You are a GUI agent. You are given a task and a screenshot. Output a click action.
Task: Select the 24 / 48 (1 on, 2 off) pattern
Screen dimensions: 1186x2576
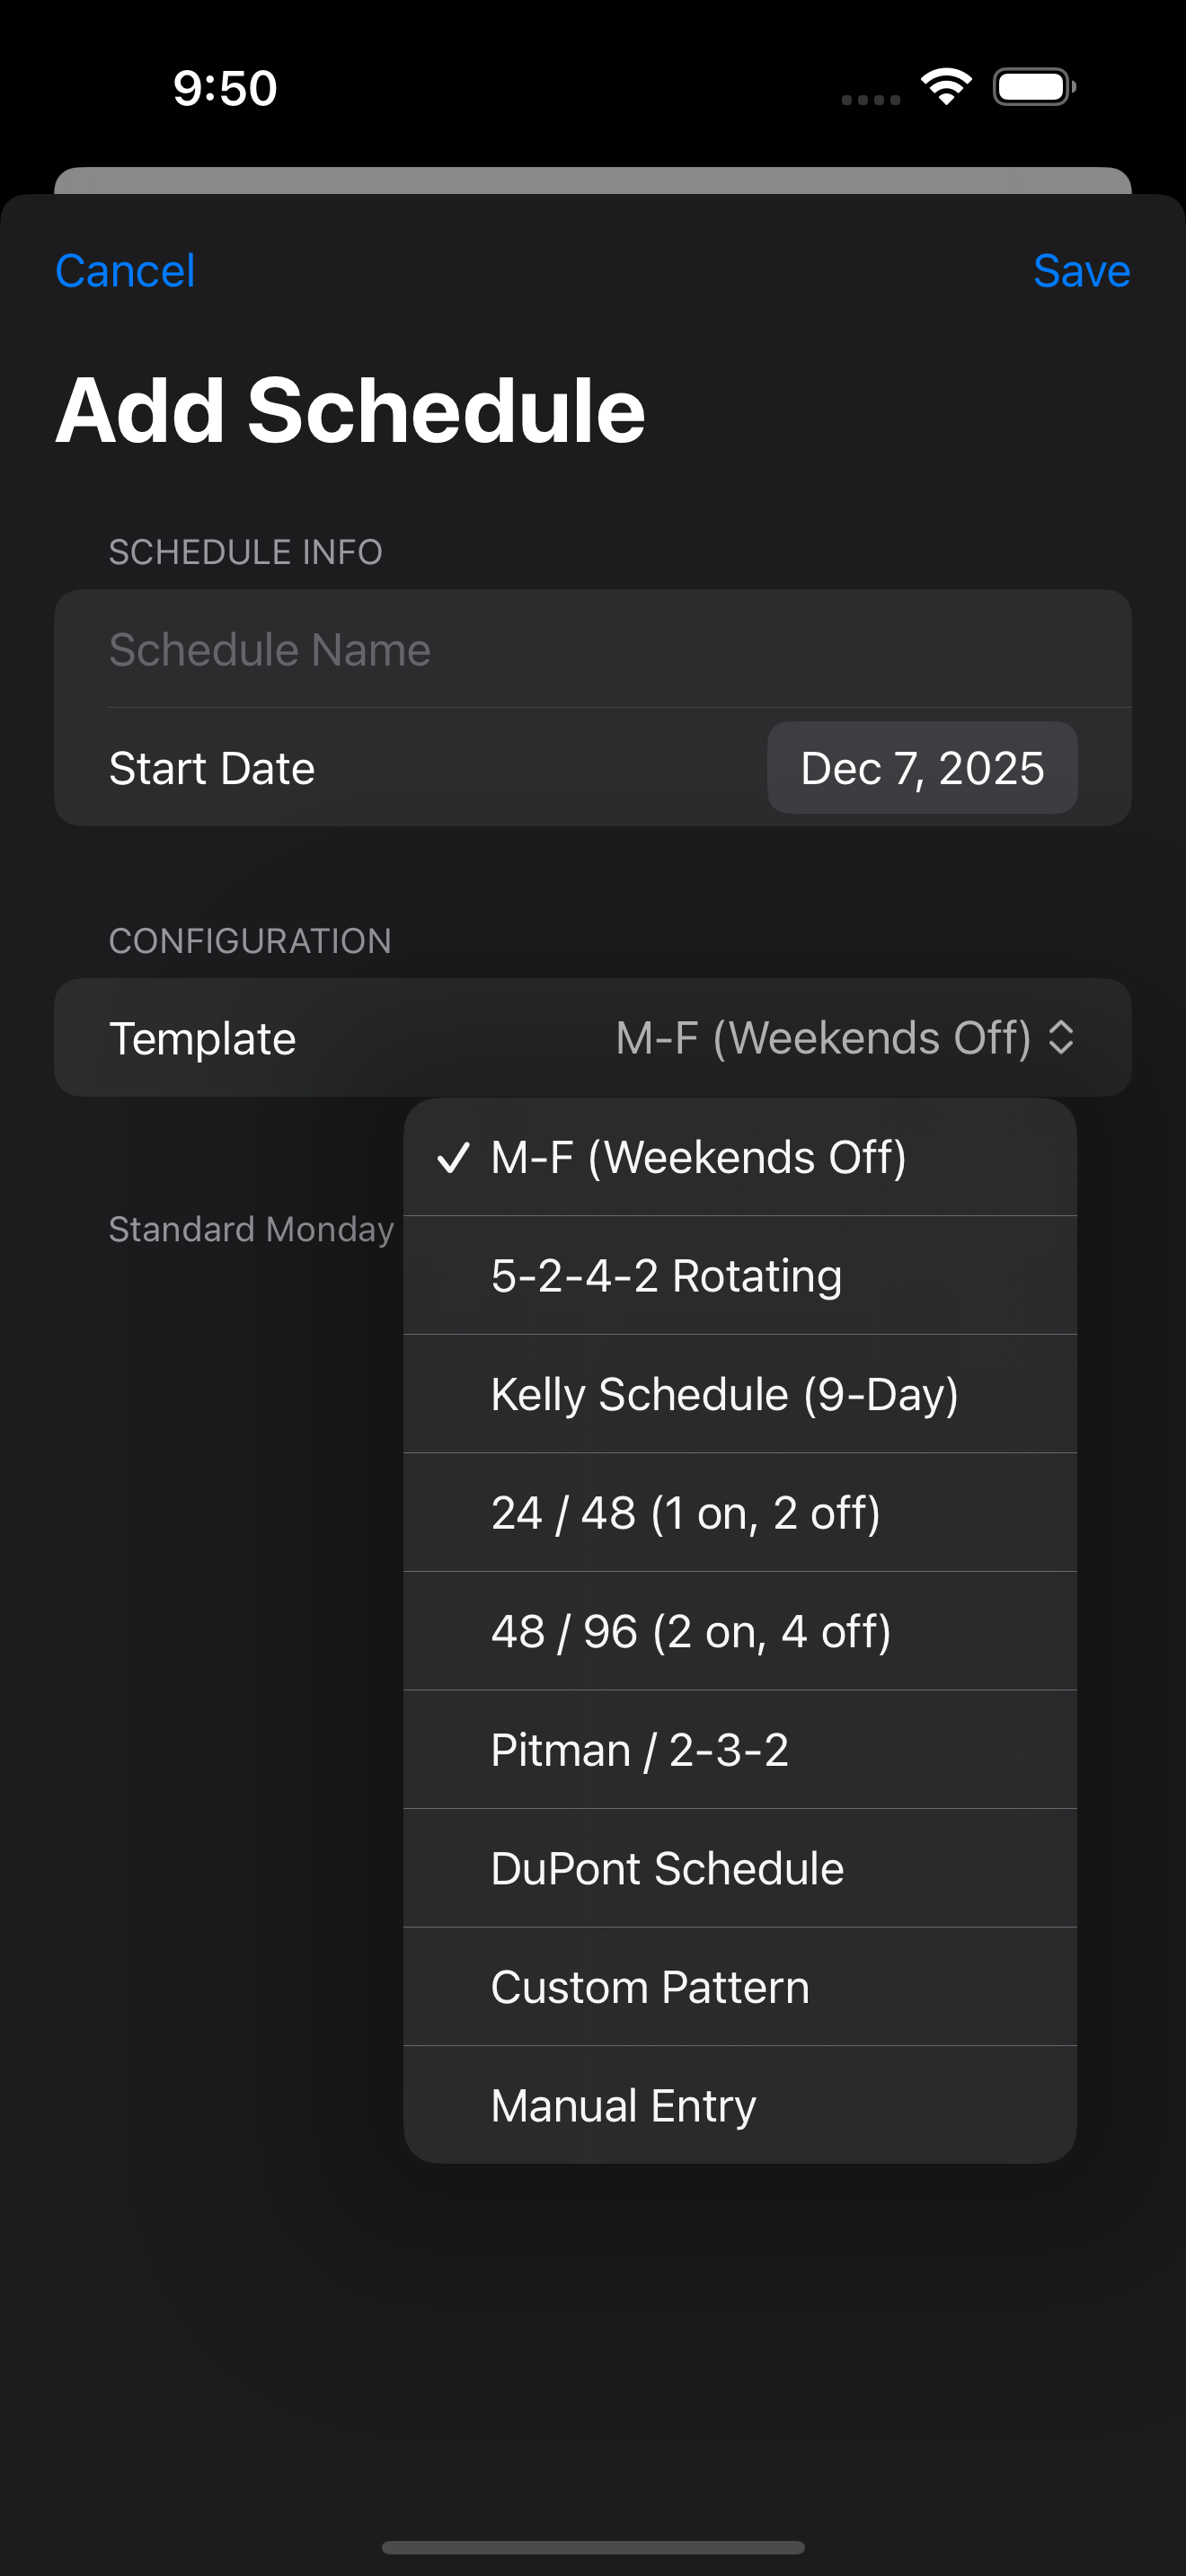(x=686, y=1512)
